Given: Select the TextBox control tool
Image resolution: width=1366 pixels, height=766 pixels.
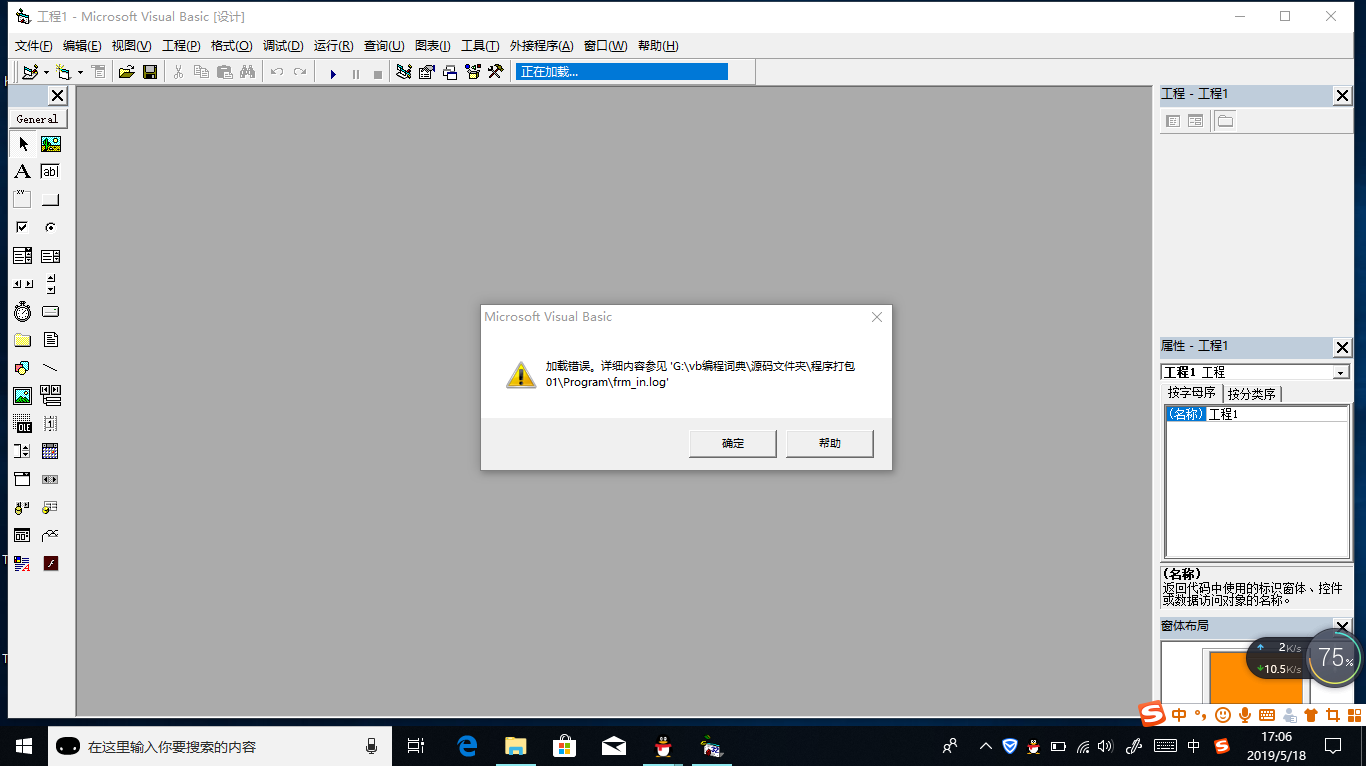Looking at the screenshot, I should click(x=51, y=172).
